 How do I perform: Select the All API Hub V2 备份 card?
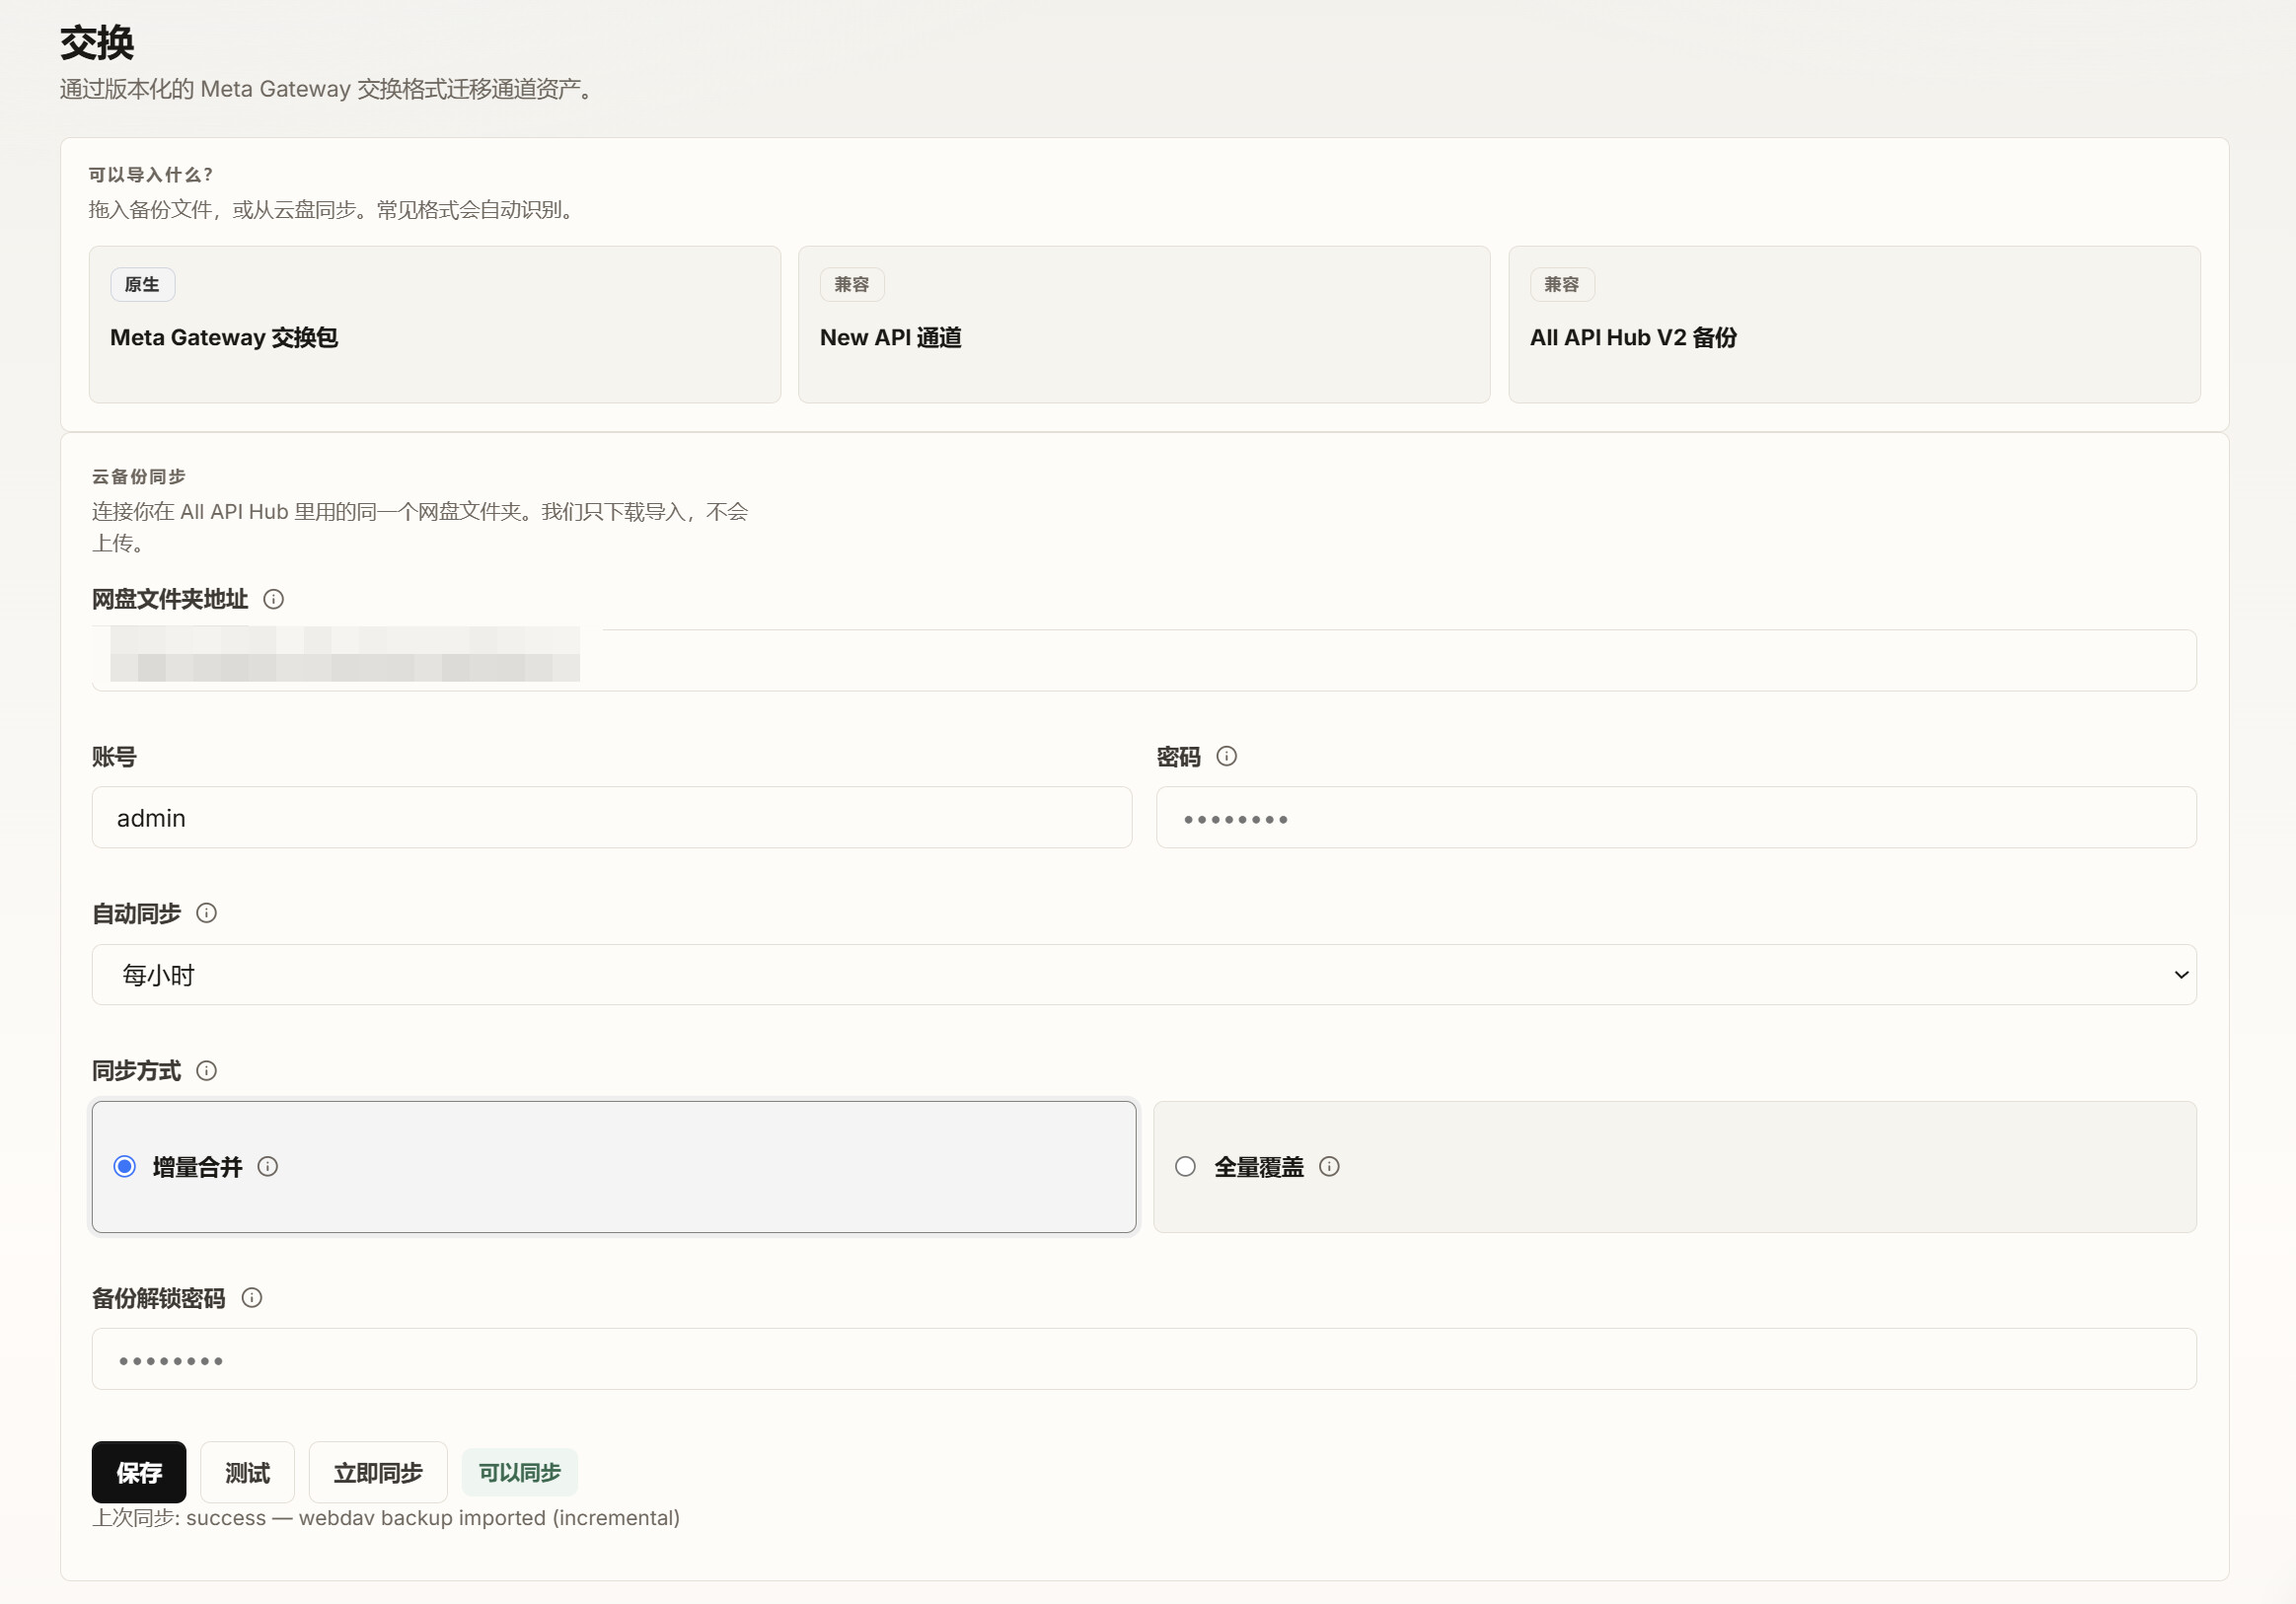pyautogui.click(x=1854, y=325)
